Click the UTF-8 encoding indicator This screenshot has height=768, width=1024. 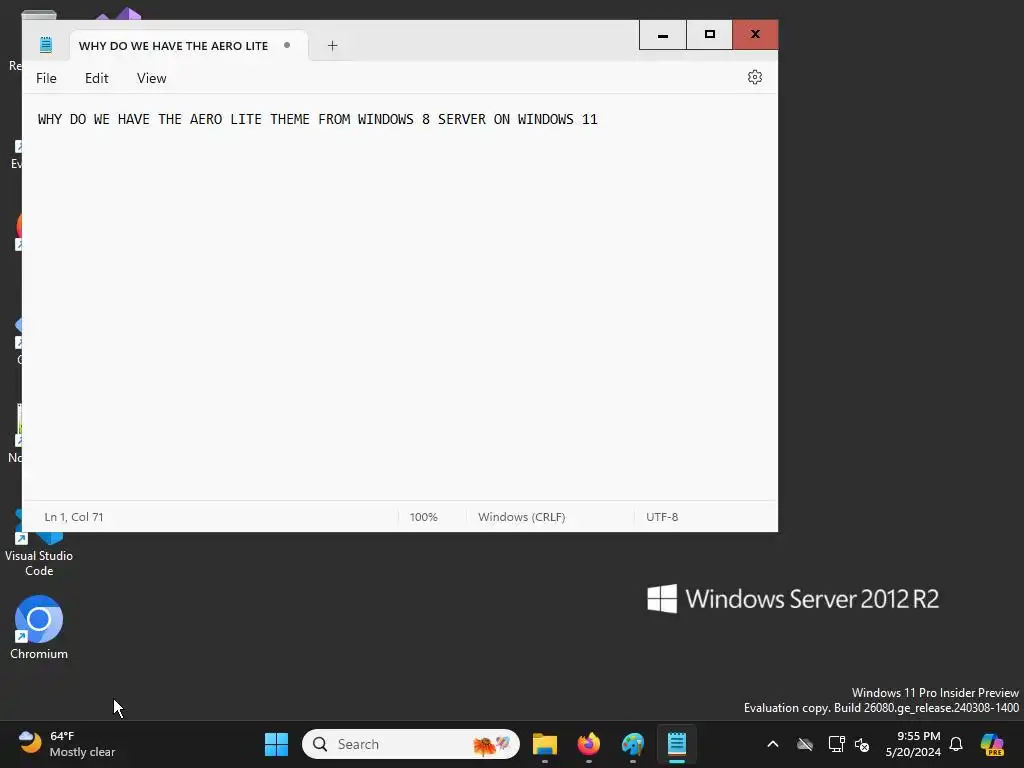(662, 517)
